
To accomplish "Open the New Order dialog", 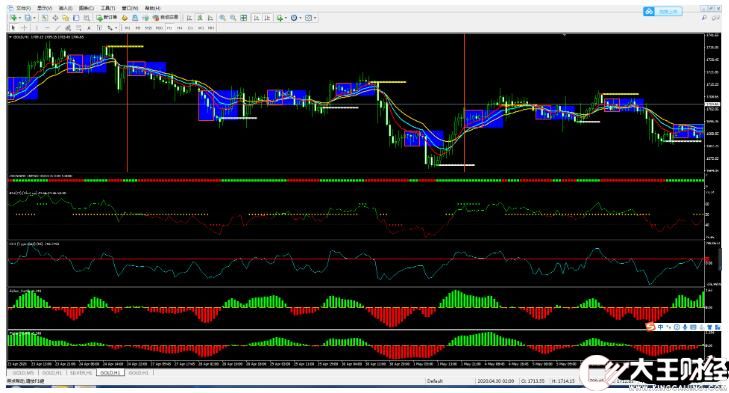I will coord(107,18).
